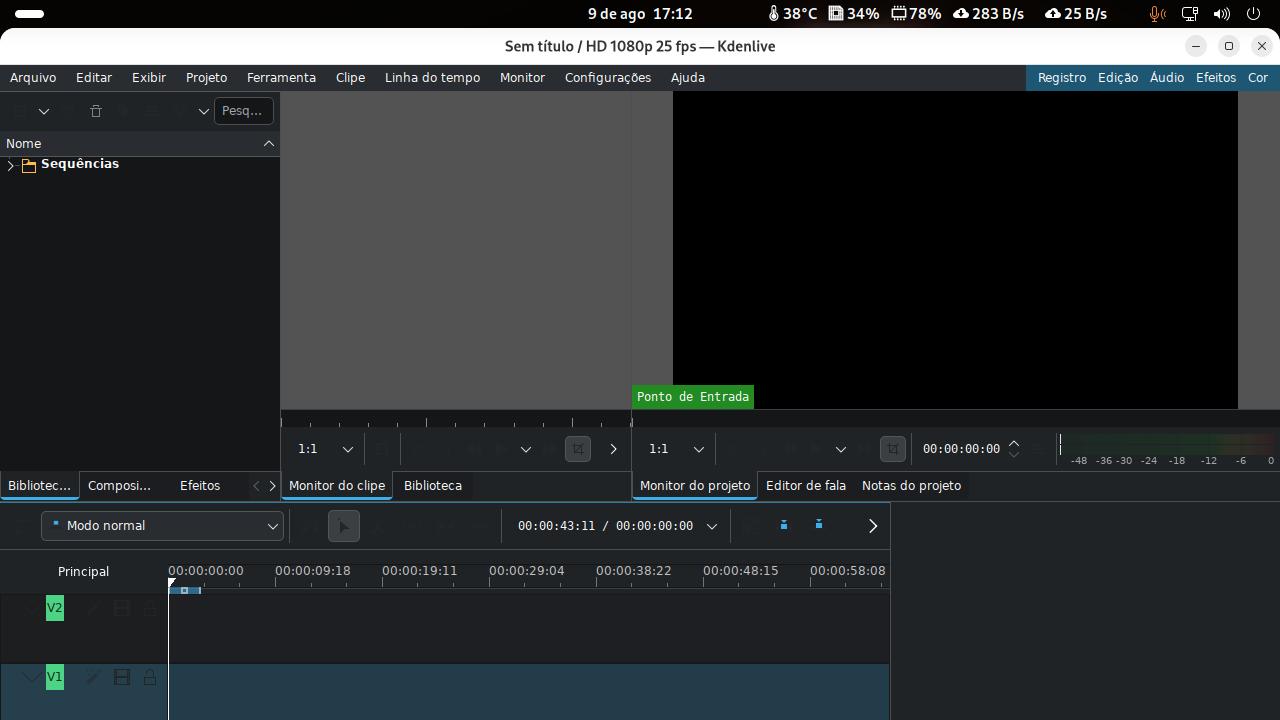The image size is (1280, 720).
Task: Click the second blue marker timeline toolbar icon
Action: (819, 525)
